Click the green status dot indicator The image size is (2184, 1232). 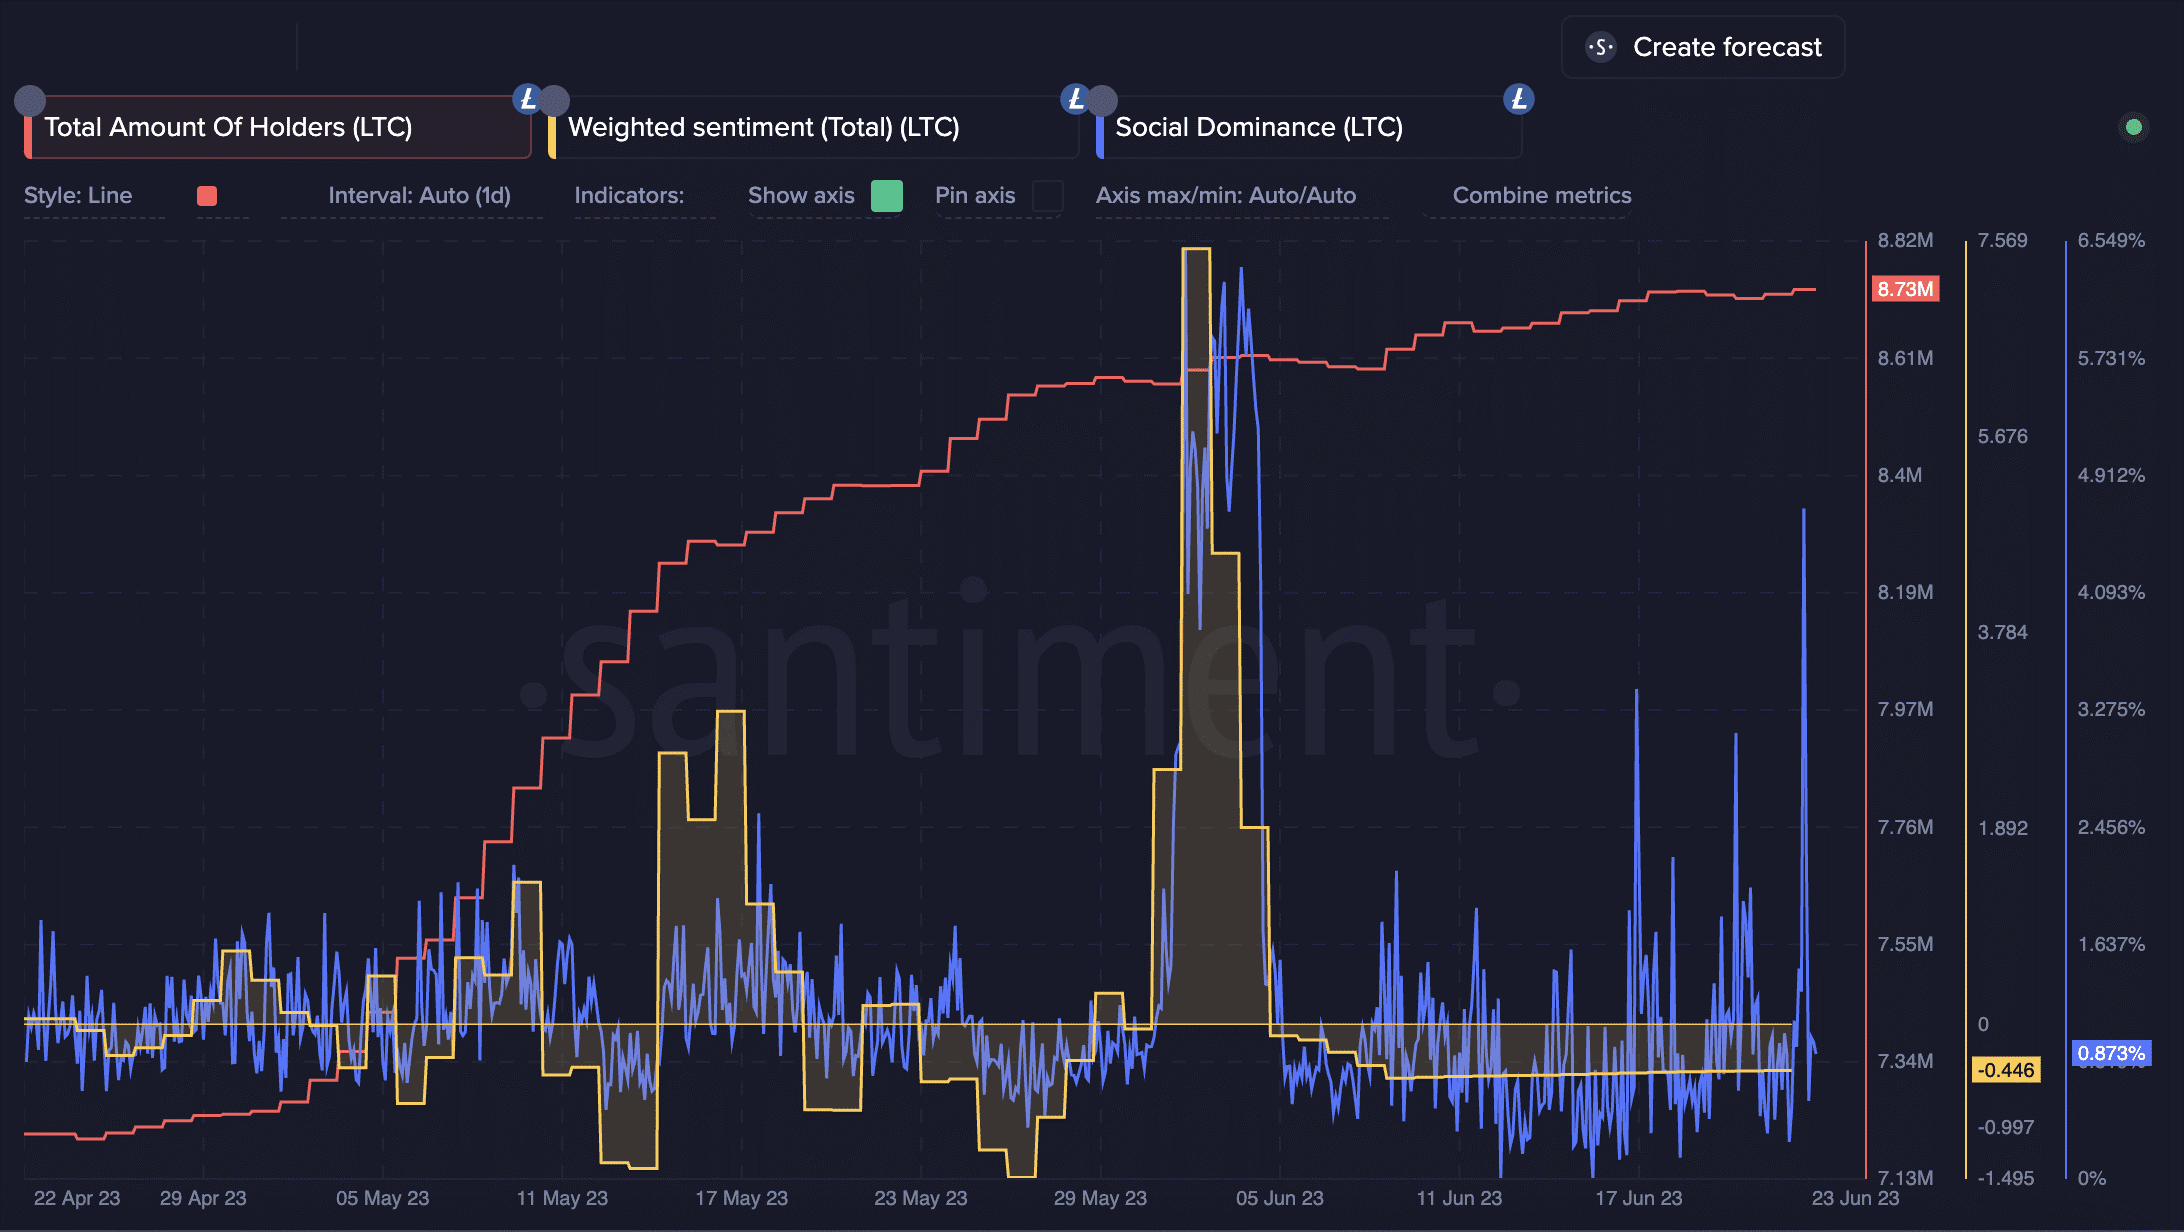coord(2133,127)
